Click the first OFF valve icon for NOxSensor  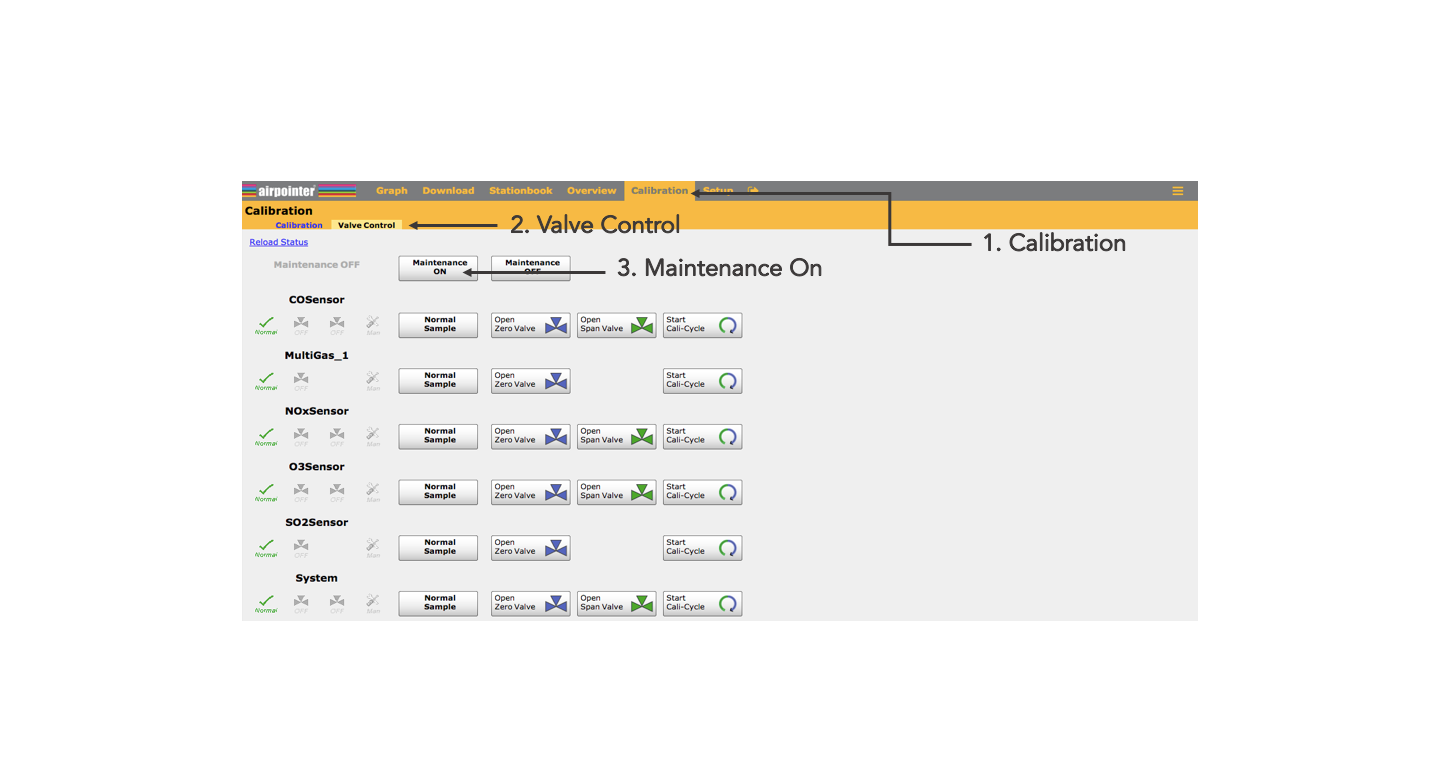coord(301,436)
